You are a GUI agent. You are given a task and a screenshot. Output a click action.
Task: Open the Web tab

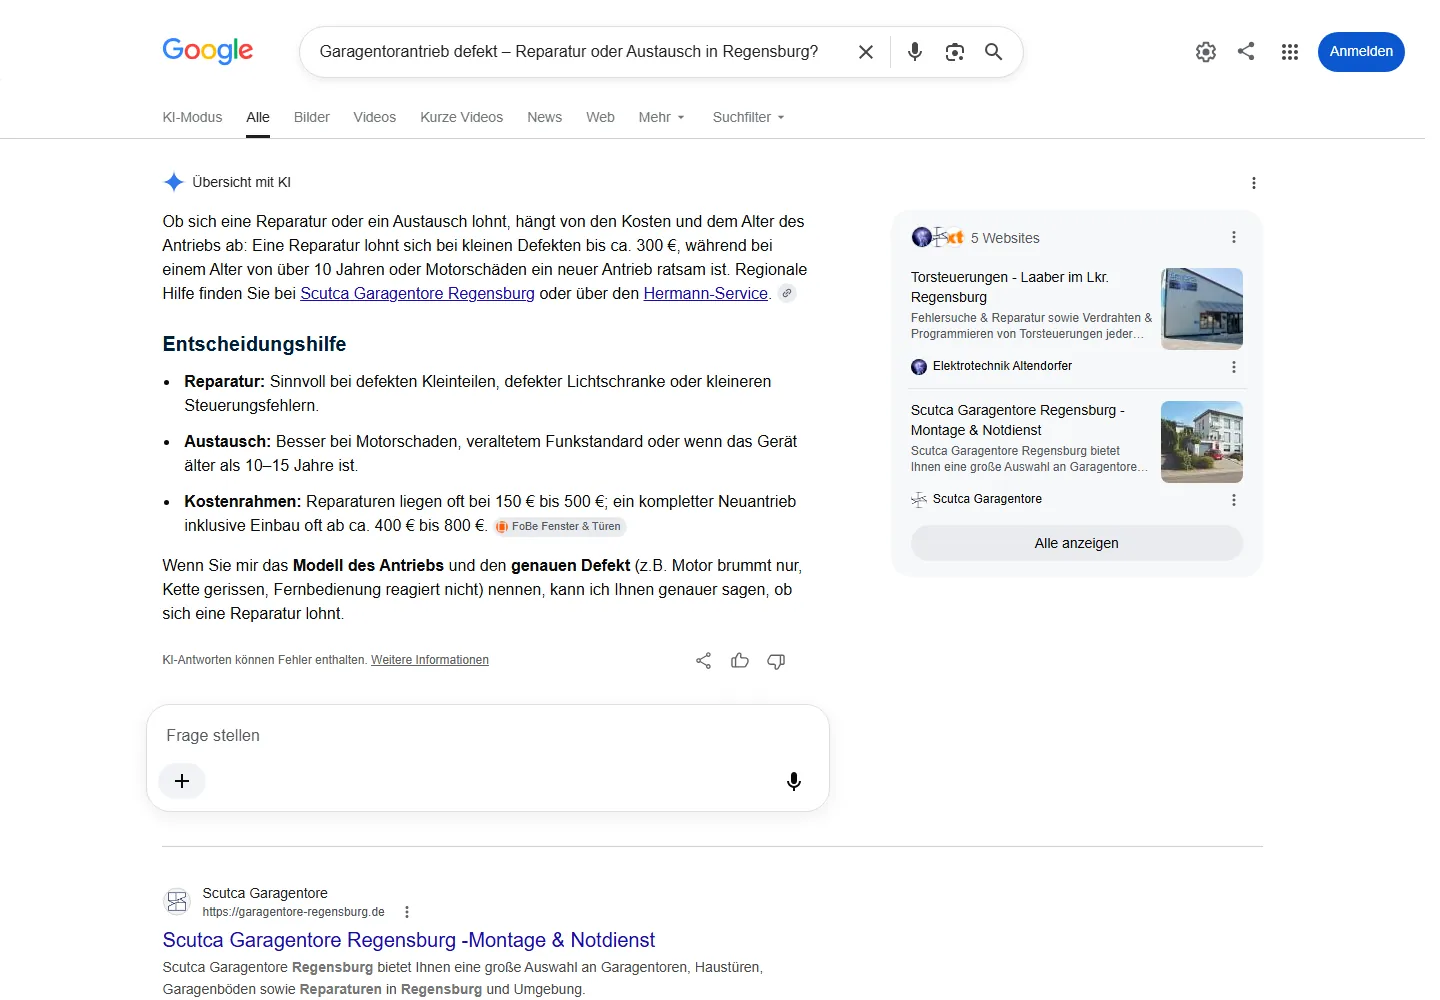600,117
